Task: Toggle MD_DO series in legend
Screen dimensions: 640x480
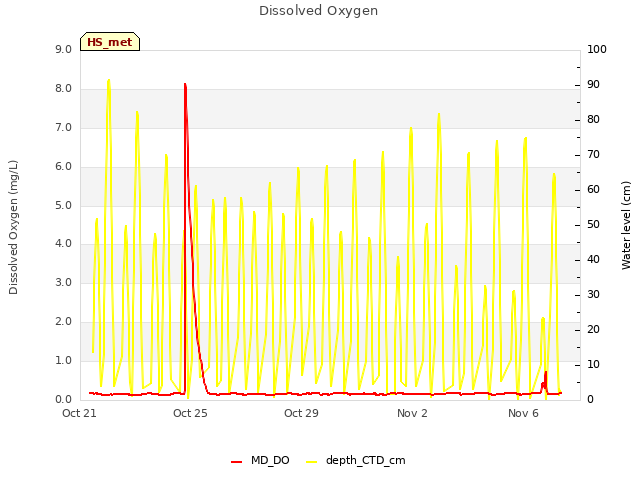Action: (x=270, y=460)
